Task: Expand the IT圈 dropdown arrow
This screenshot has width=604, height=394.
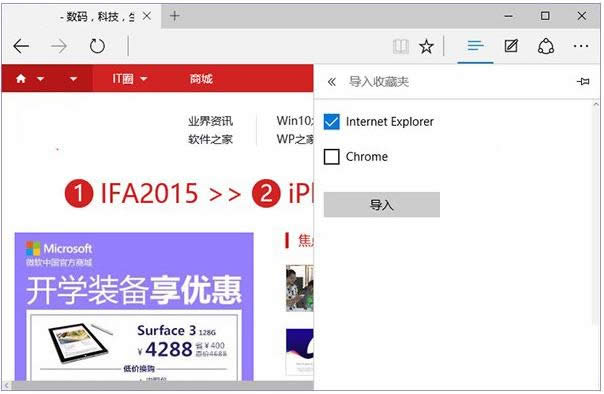Action: 144,79
